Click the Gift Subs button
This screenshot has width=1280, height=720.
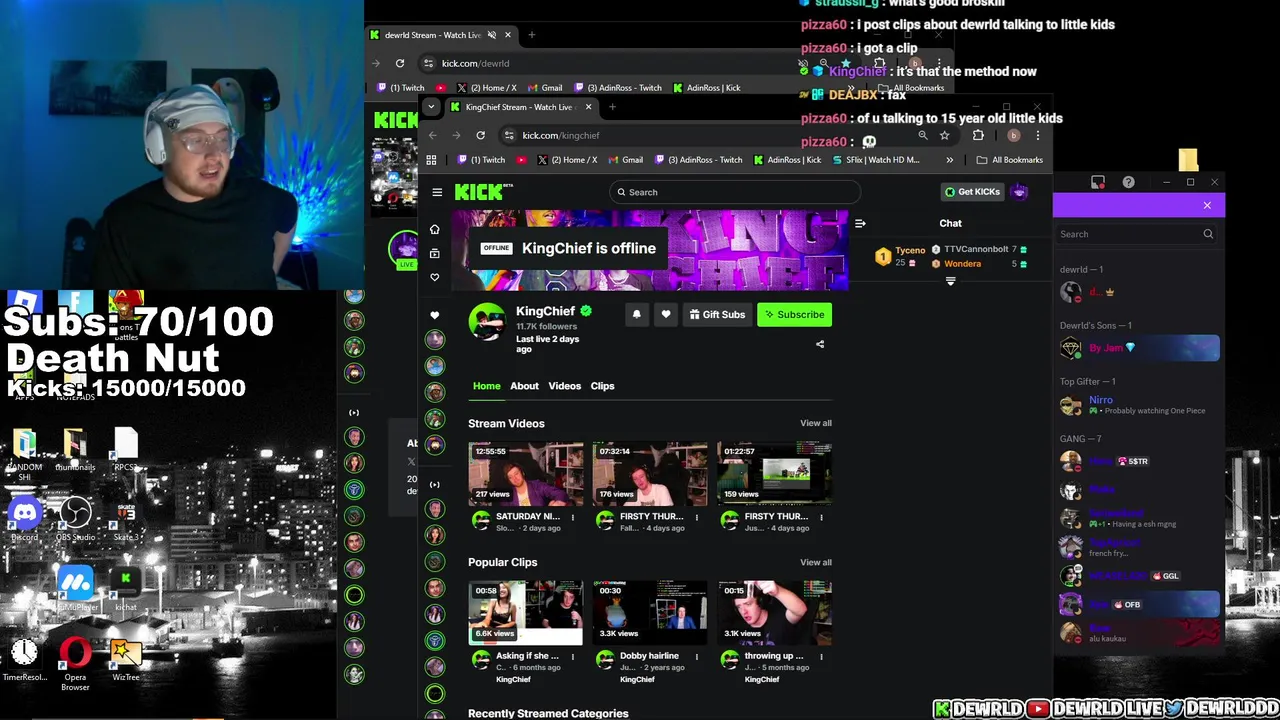tap(717, 314)
